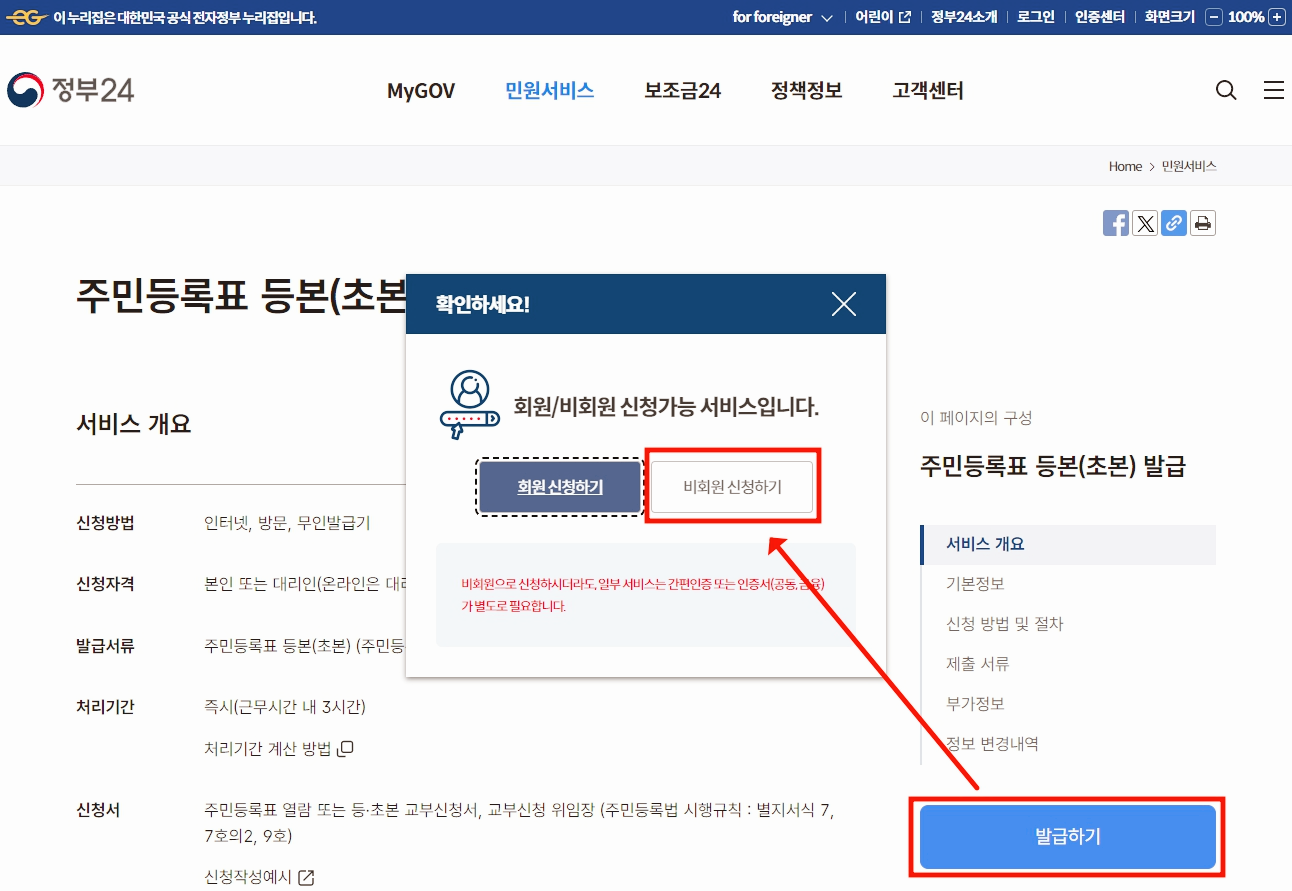The height and width of the screenshot is (891, 1292).
Task: Open the 처리기간 계산 방법 link
Action: click(x=279, y=749)
